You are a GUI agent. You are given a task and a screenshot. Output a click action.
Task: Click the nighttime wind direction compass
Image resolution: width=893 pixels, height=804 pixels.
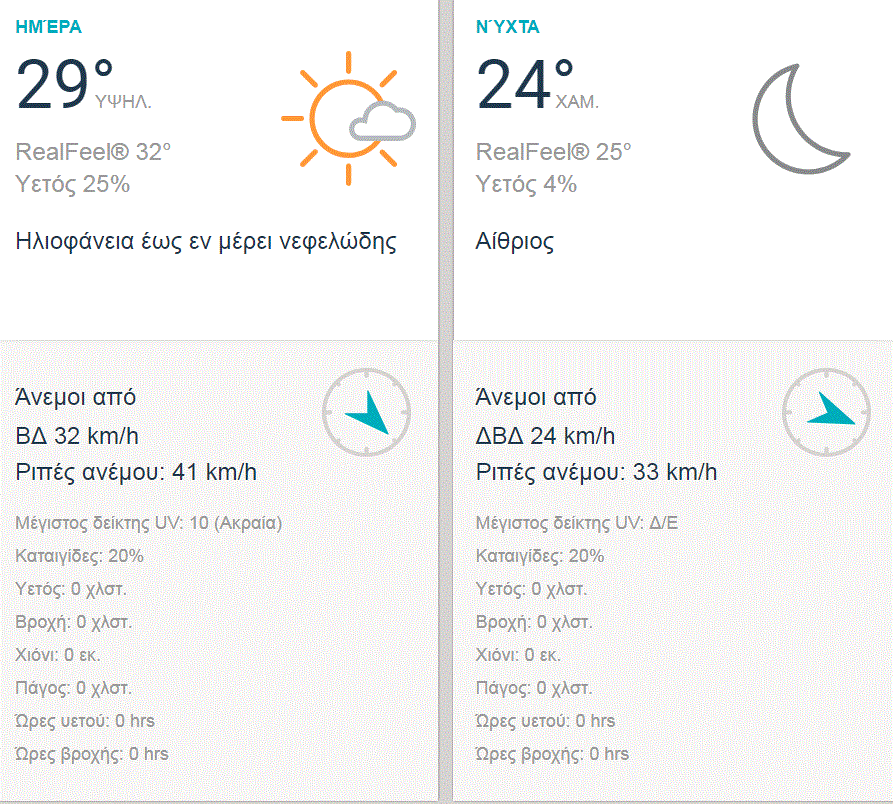coord(826,412)
